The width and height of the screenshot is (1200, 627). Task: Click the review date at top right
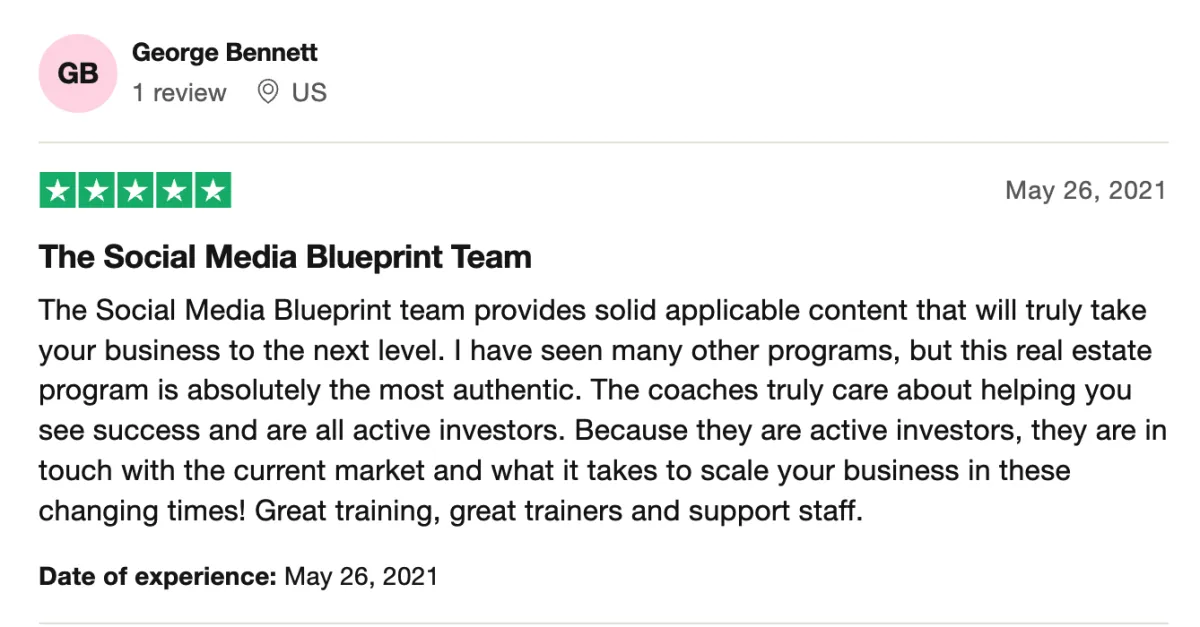pos(1085,190)
